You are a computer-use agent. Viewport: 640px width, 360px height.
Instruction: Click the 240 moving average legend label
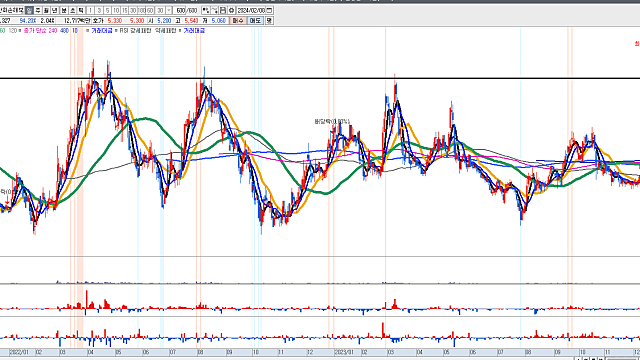click(x=53, y=31)
